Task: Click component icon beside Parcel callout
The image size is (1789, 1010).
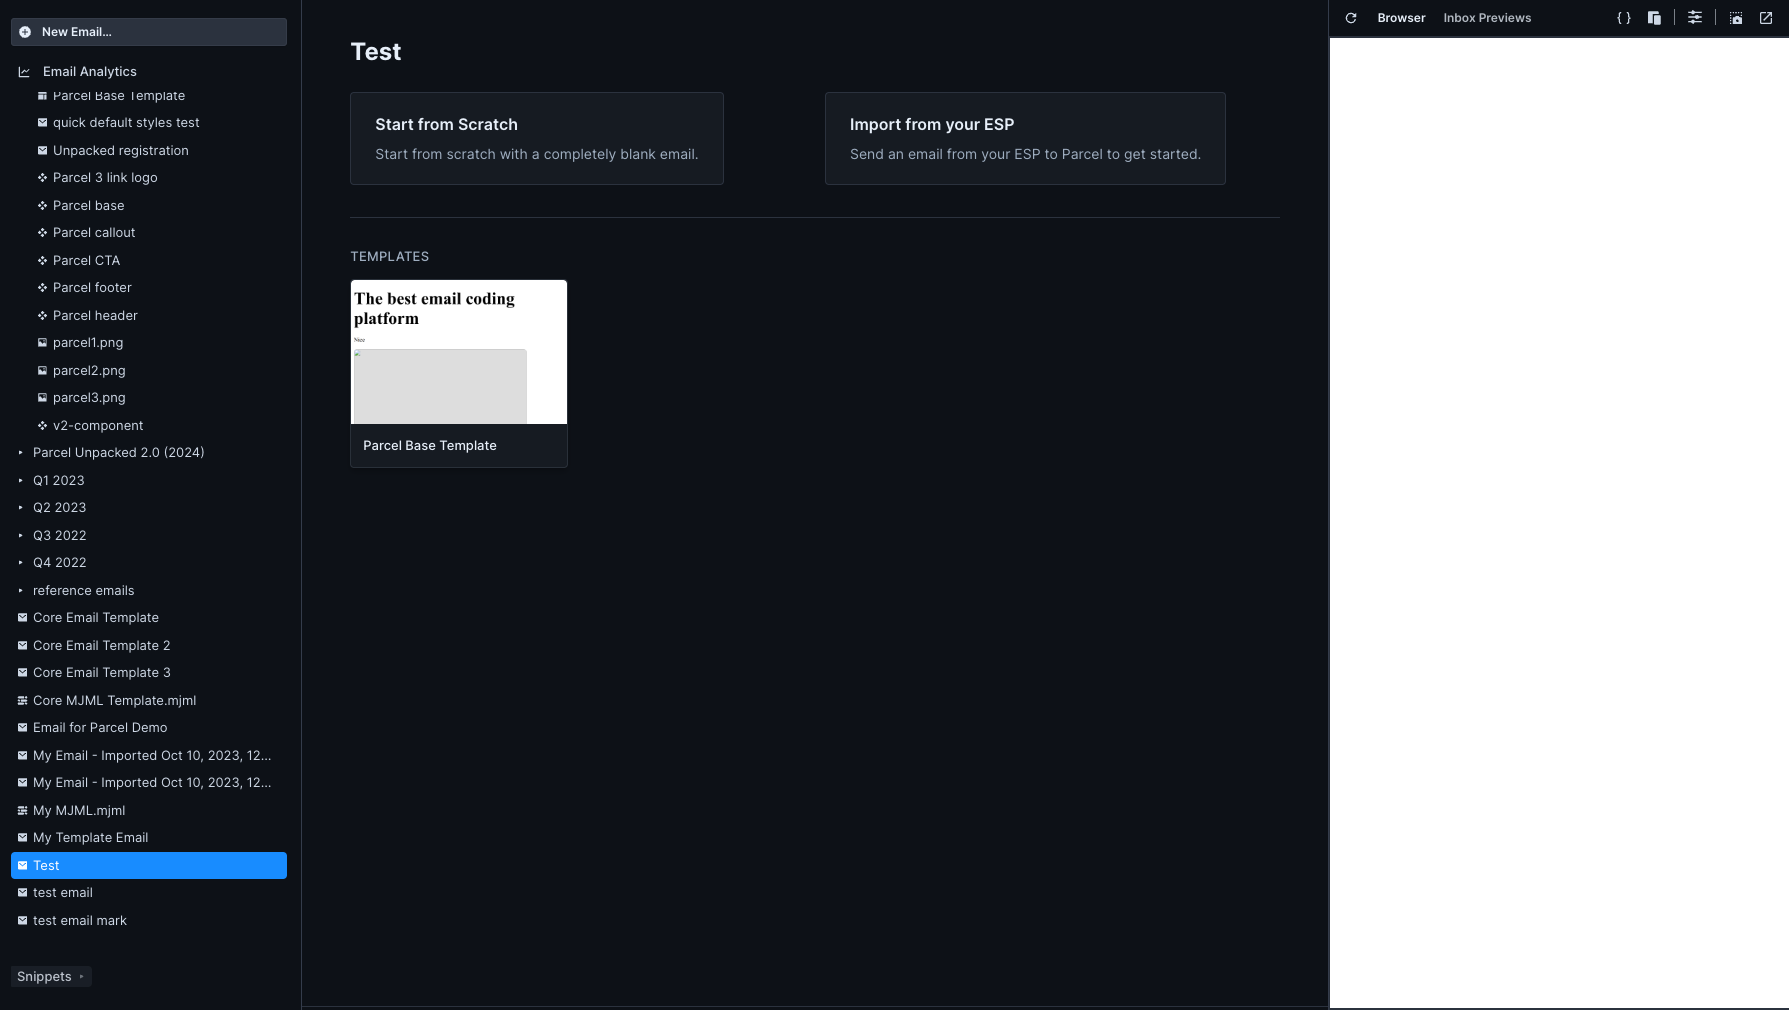Action: pyautogui.click(x=42, y=233)
